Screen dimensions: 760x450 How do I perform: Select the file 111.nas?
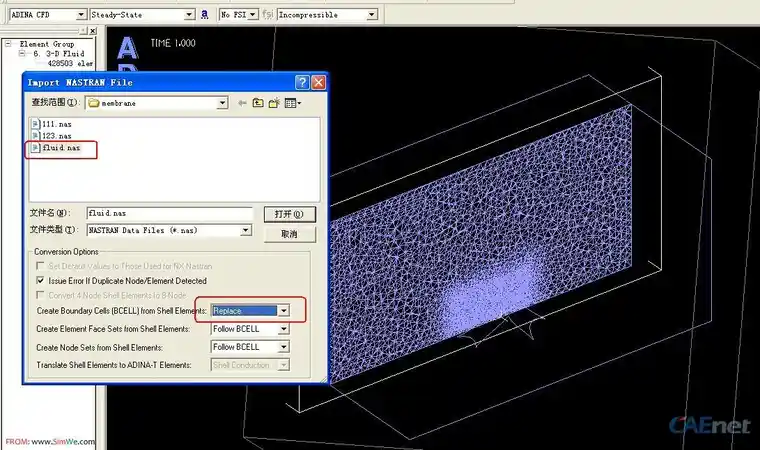tap(52, 124)
